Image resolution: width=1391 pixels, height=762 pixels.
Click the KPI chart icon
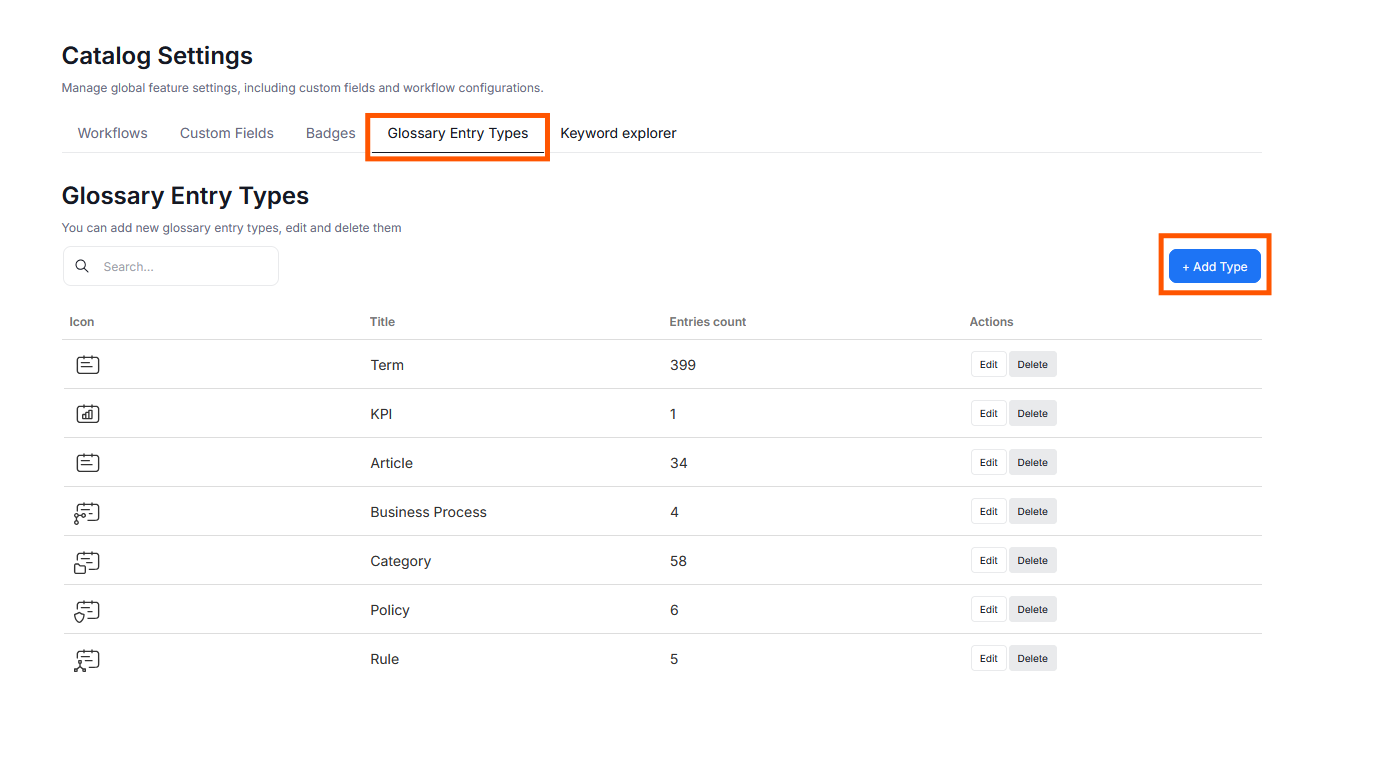click(x=88, y=414)
